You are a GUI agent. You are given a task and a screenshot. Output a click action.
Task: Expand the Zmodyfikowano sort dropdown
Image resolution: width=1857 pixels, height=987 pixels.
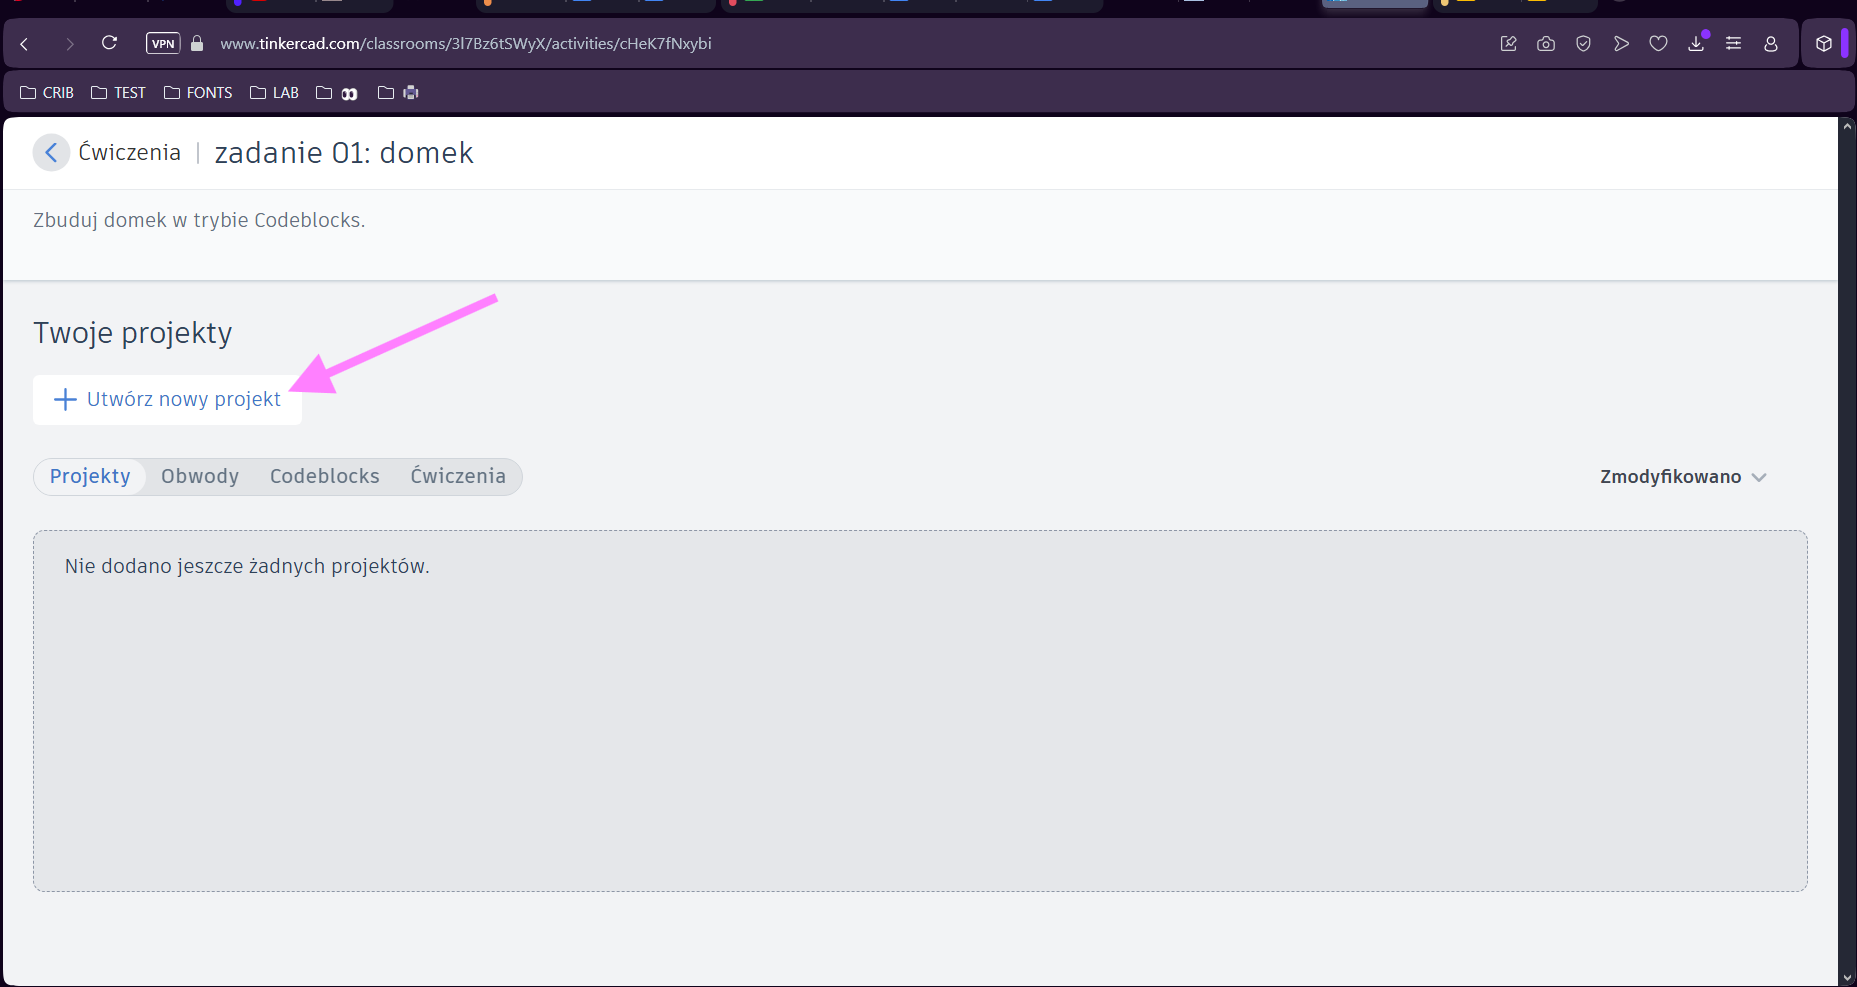pyautogui.click(x=1683, y=477)
